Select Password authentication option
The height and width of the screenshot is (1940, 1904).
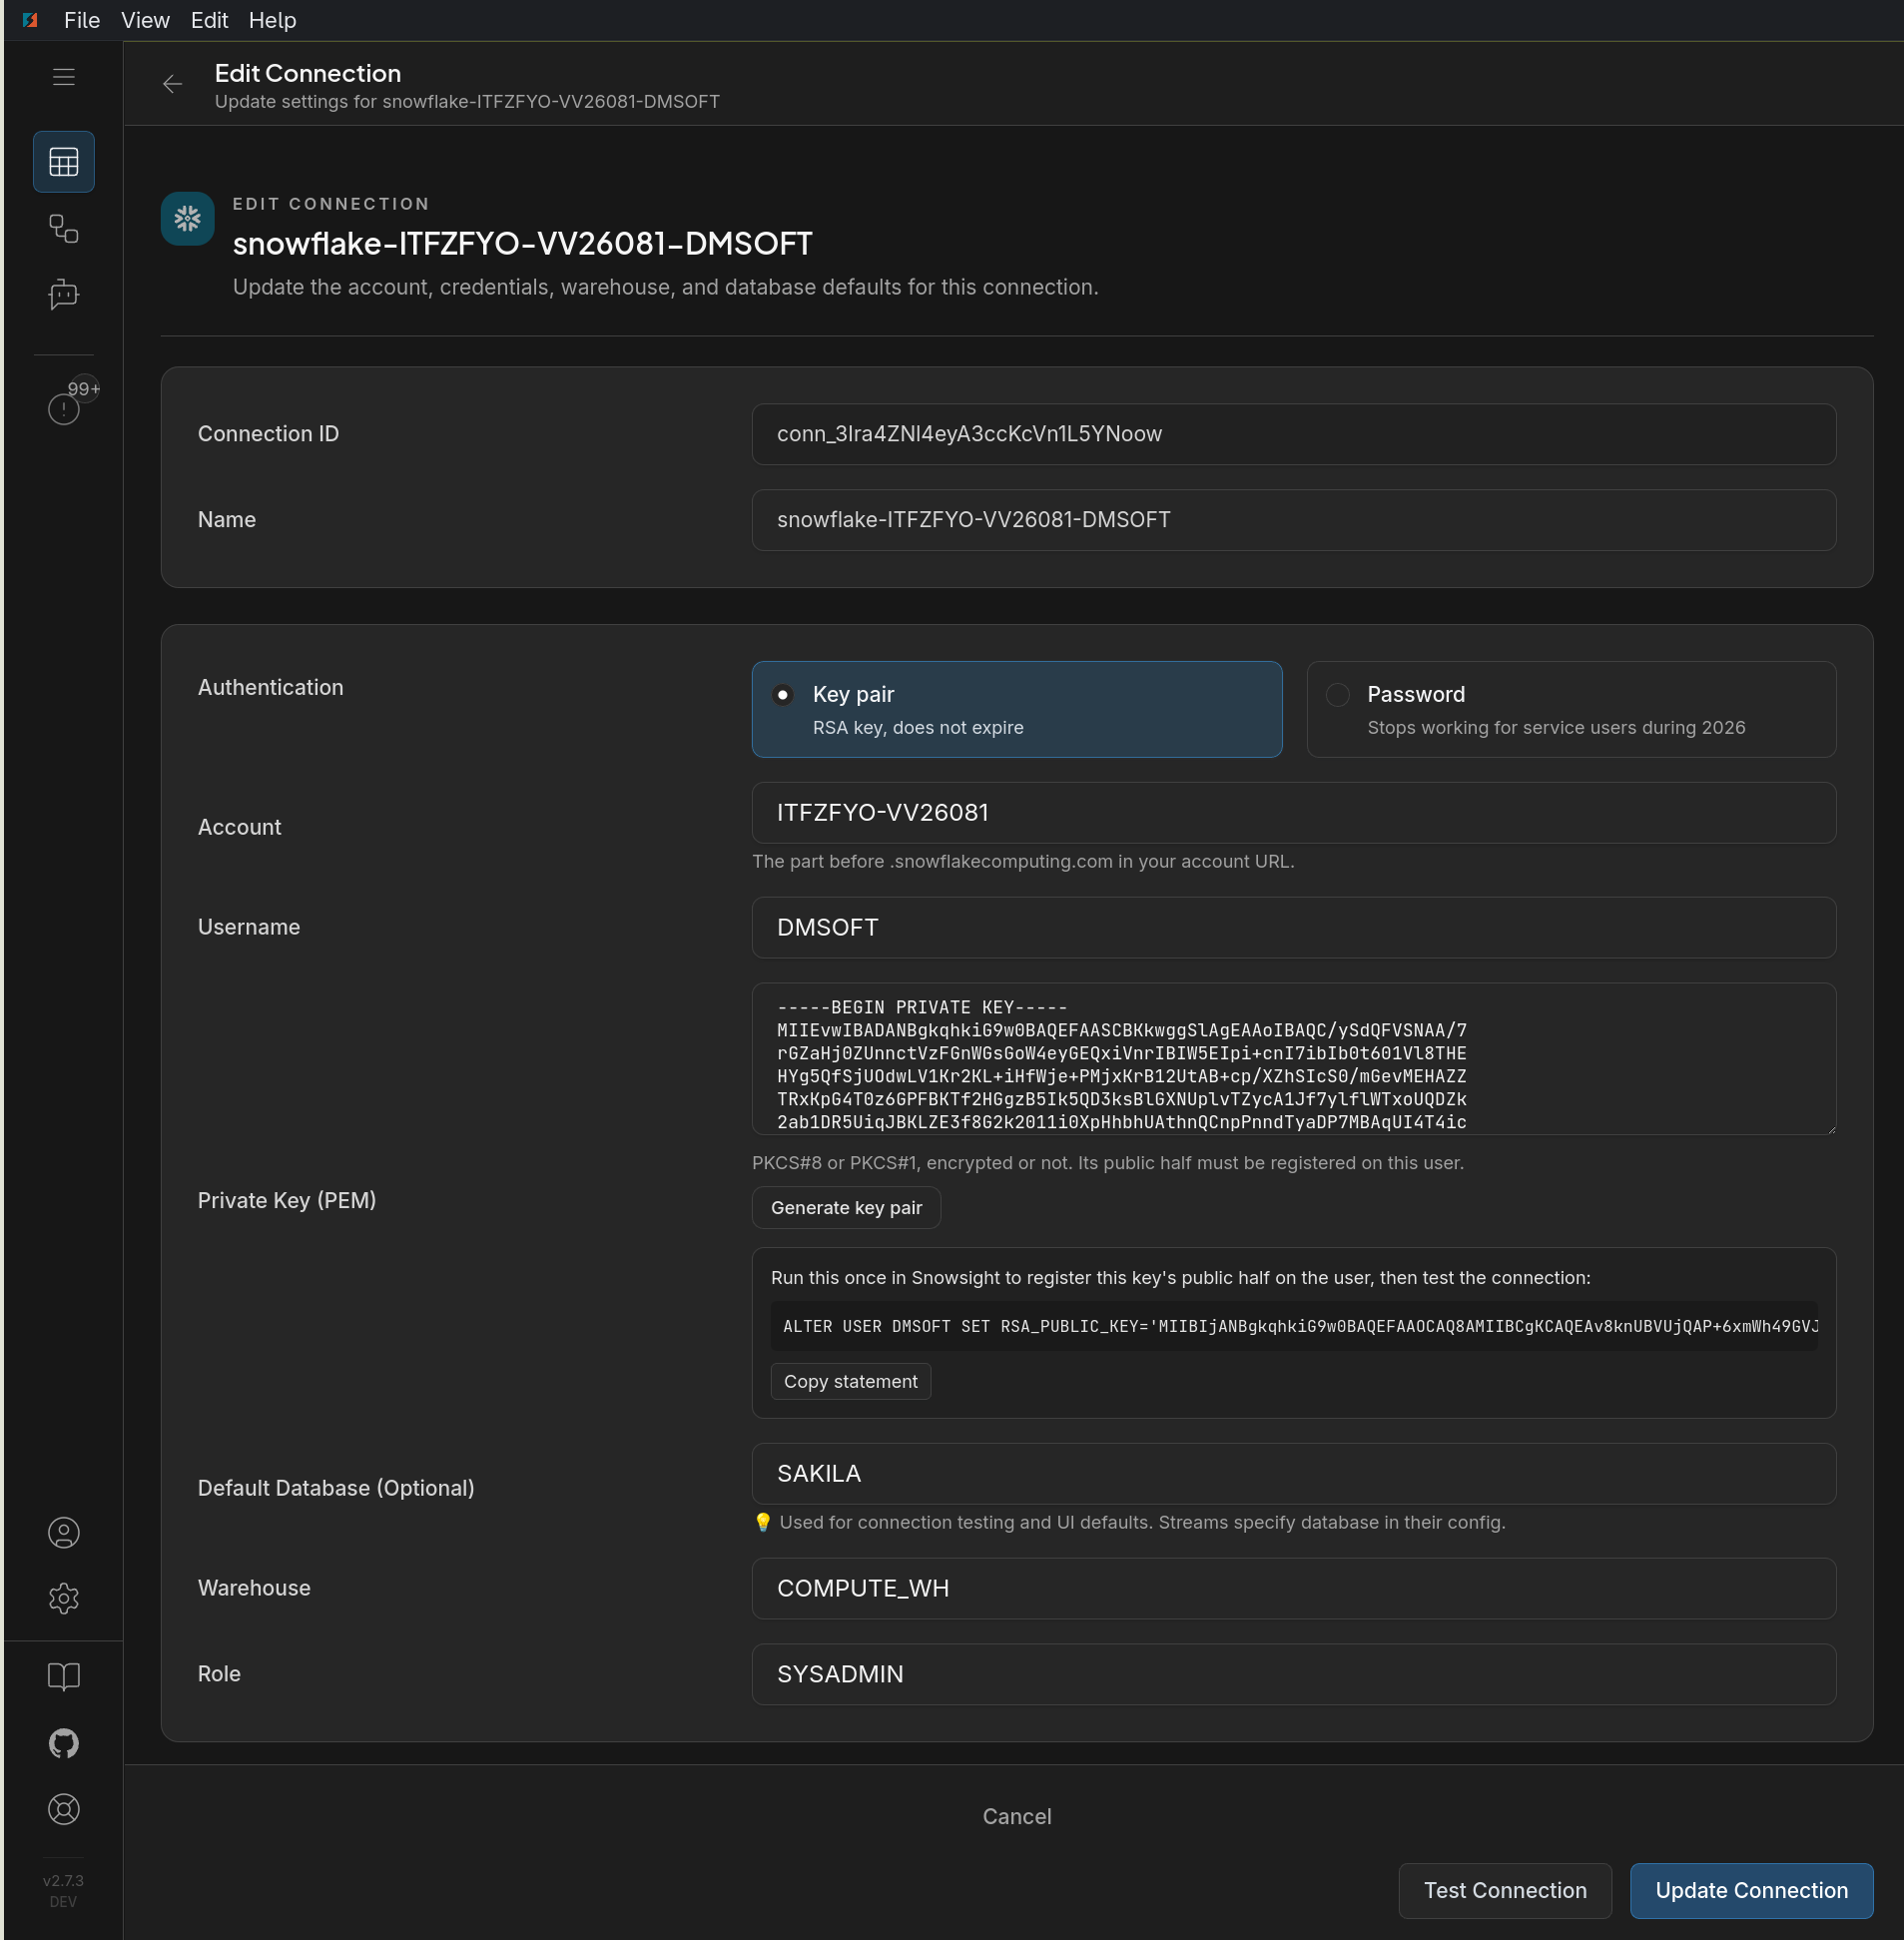coord(1571,709)
